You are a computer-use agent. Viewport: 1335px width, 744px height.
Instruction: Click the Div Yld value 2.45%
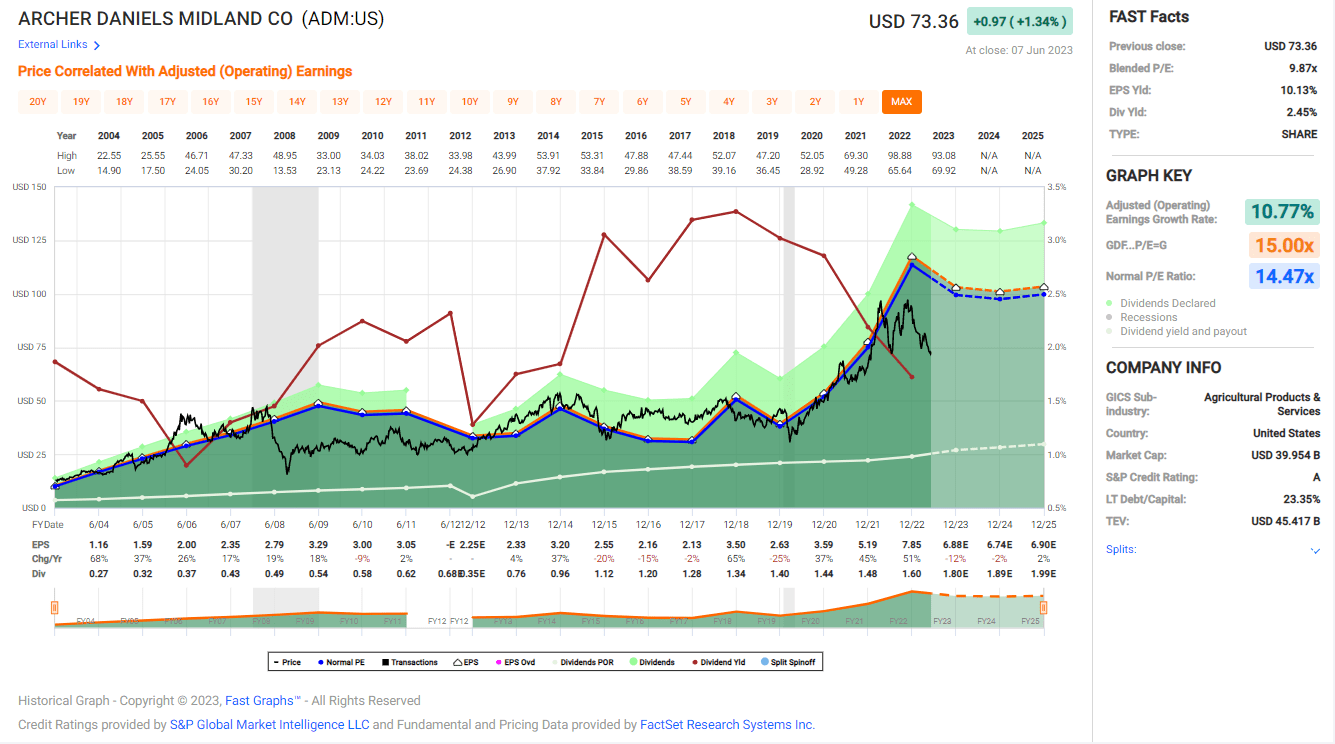point(1300,112)
